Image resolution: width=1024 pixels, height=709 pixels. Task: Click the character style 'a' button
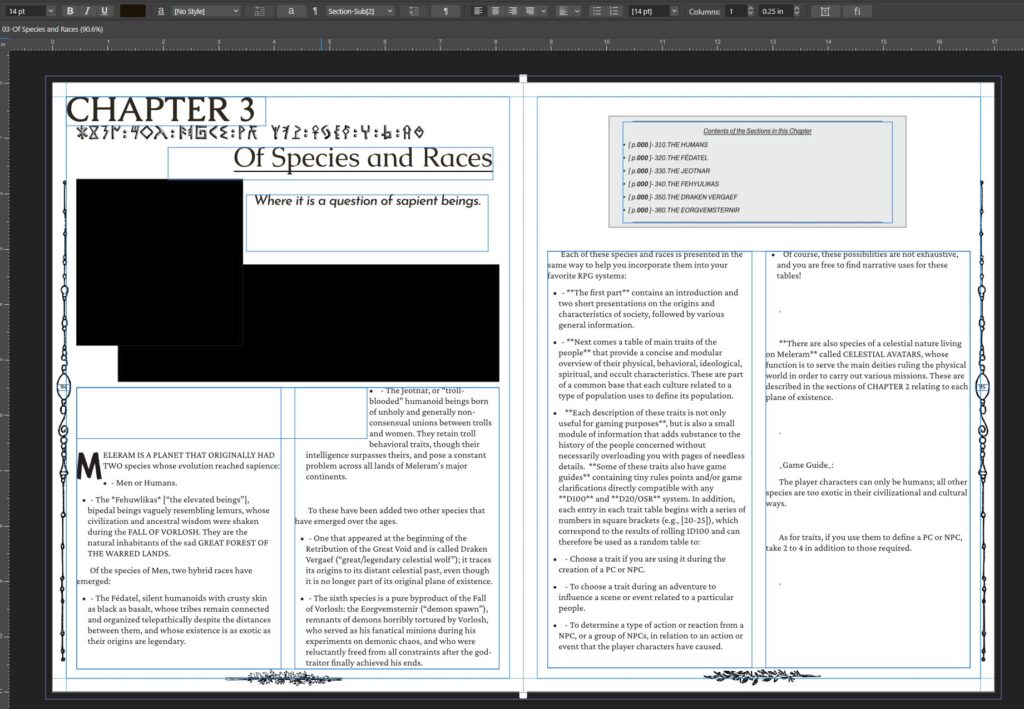[289, 11]
